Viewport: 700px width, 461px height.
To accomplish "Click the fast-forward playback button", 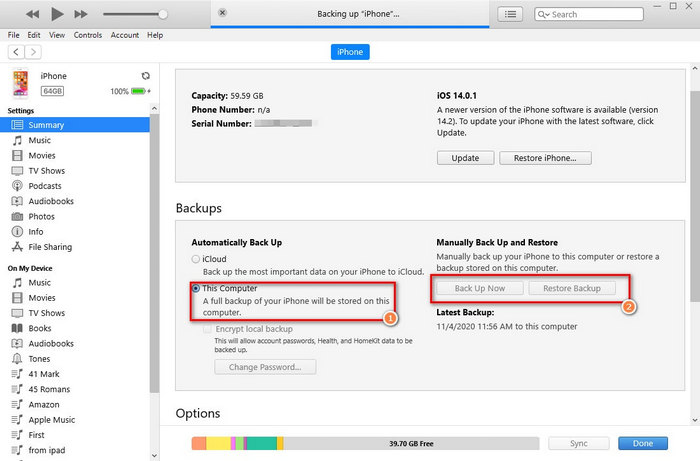I will 81,14.
